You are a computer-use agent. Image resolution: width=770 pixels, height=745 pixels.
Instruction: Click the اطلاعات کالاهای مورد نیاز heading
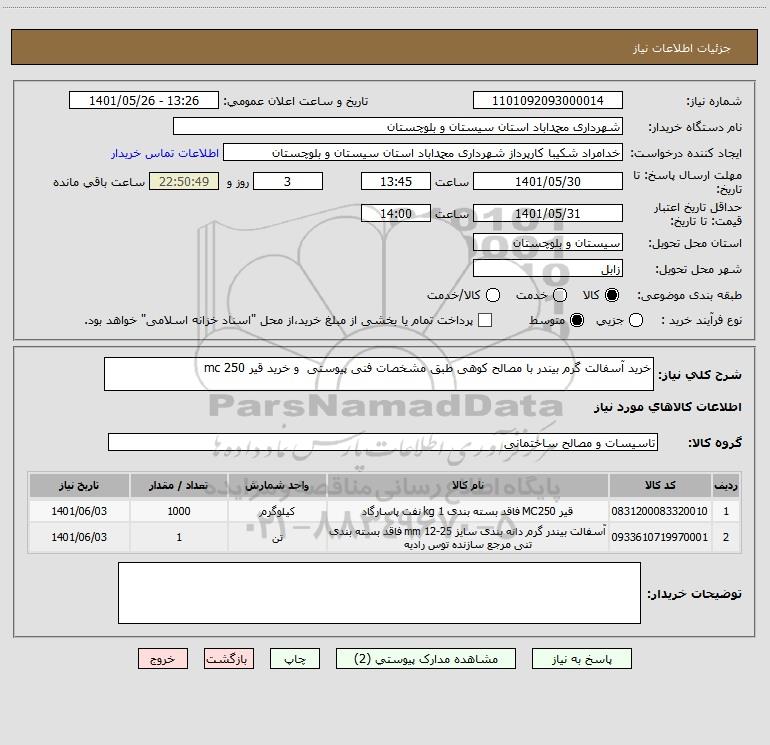pyautogui.click(x=667, y=407)
